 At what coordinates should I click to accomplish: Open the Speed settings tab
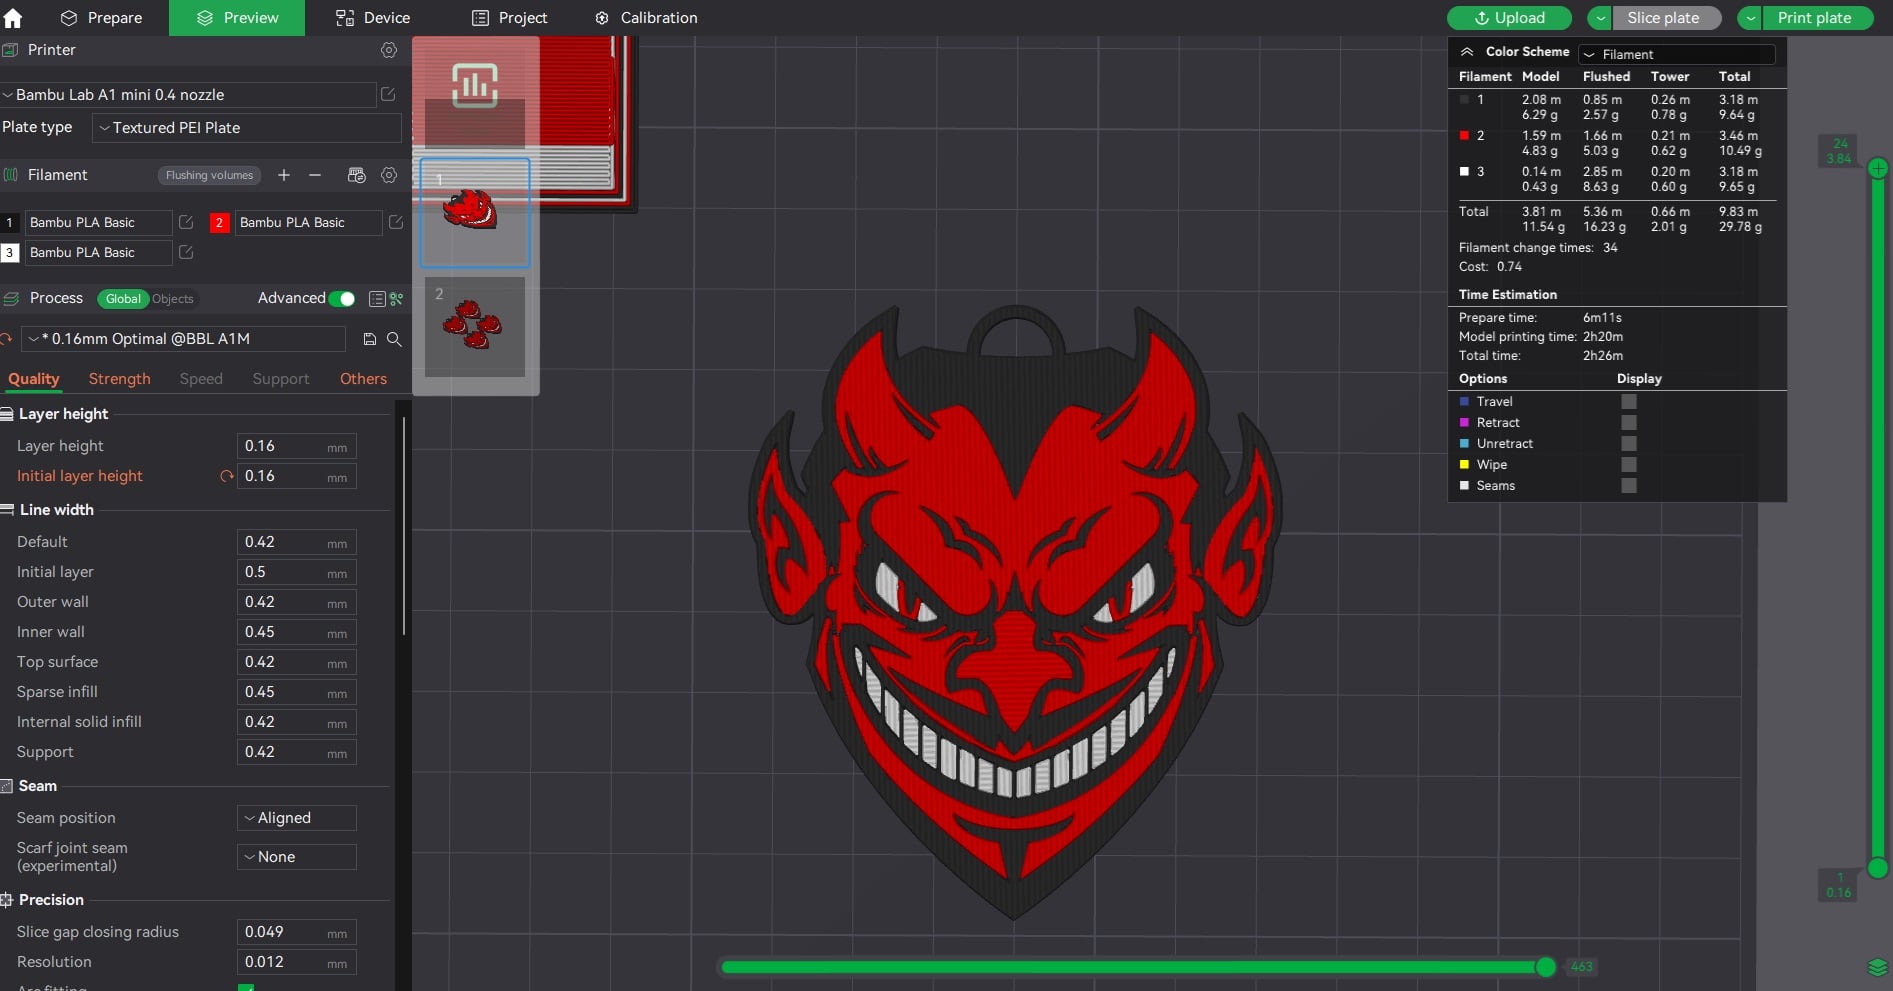point(201,379)
